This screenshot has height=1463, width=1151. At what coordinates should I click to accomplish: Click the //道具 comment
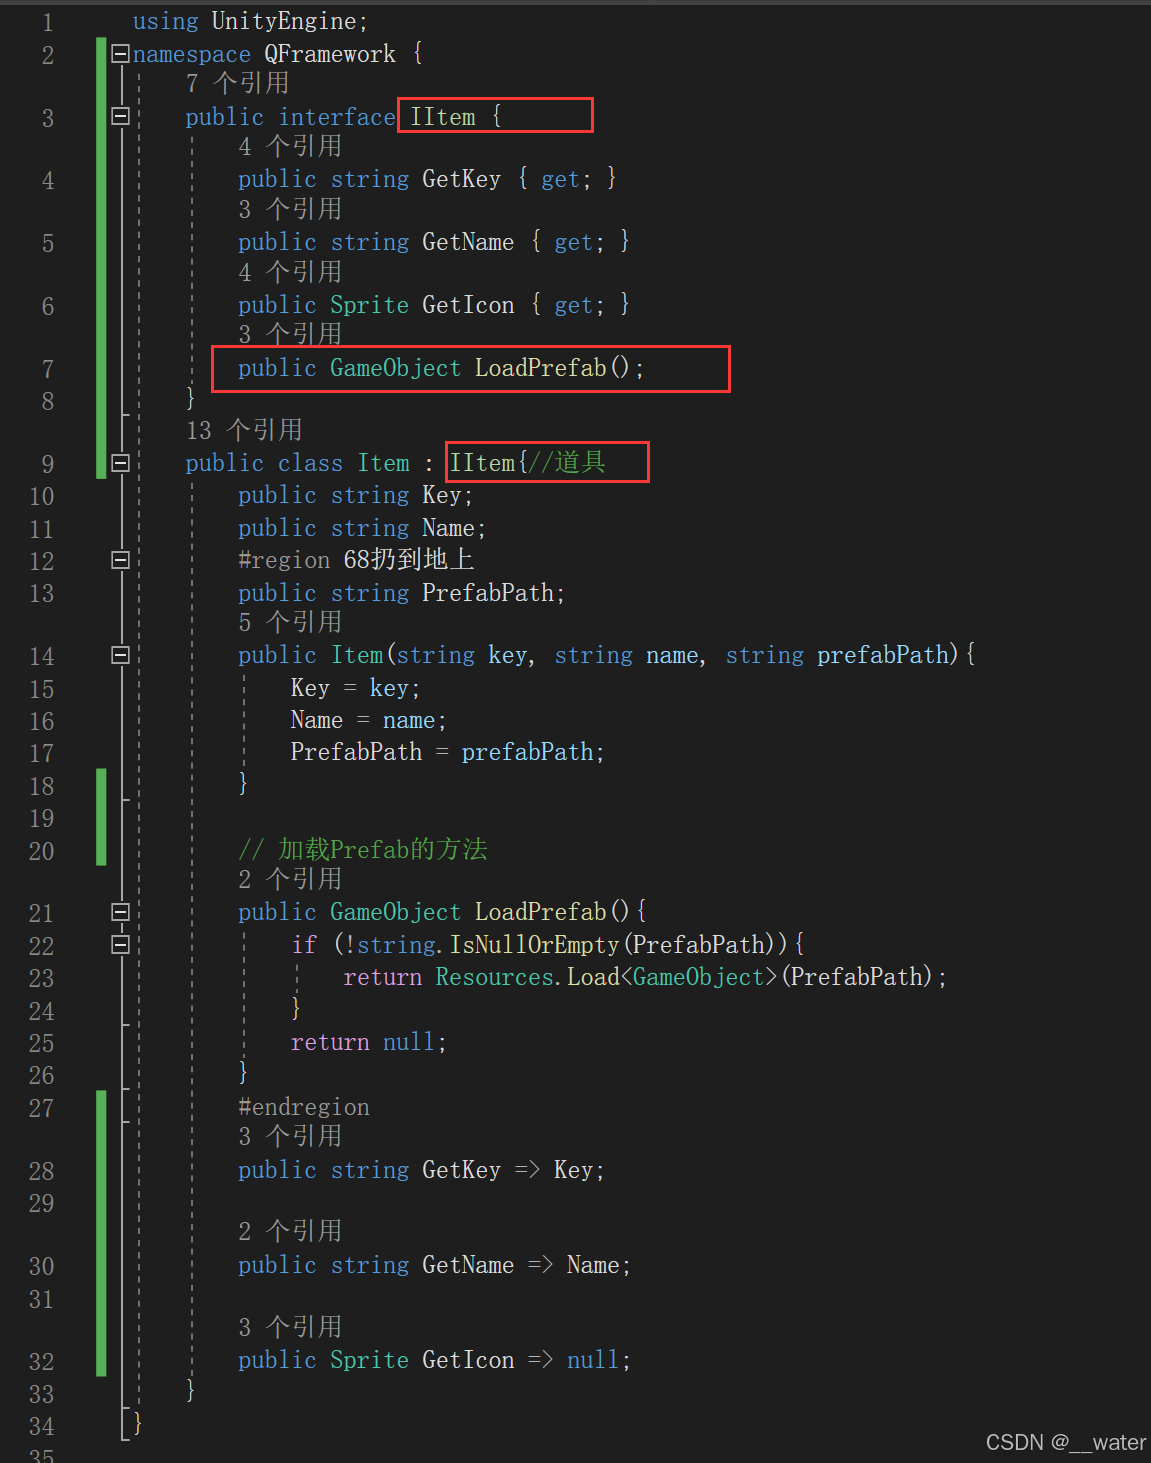pyautogui.click(x=567, y=462)
